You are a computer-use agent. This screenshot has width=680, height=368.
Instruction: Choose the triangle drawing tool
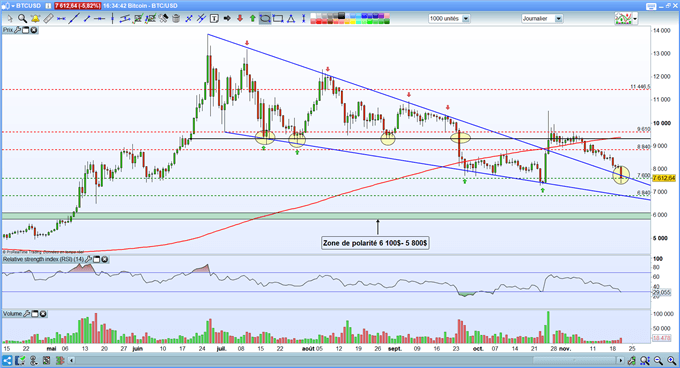click(291, 19)
